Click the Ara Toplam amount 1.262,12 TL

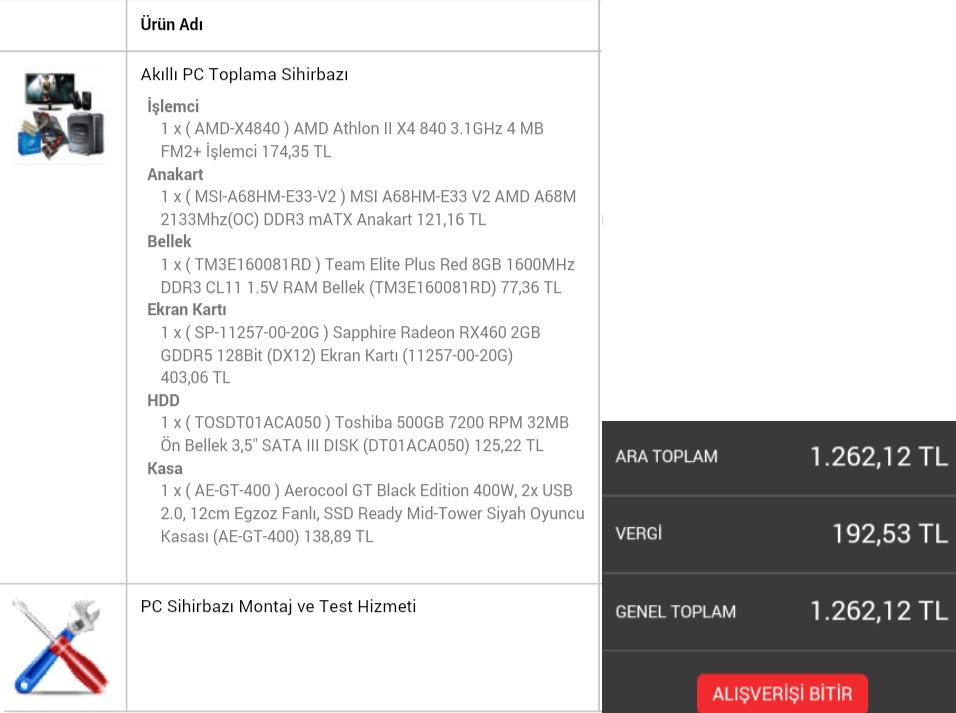878,457
